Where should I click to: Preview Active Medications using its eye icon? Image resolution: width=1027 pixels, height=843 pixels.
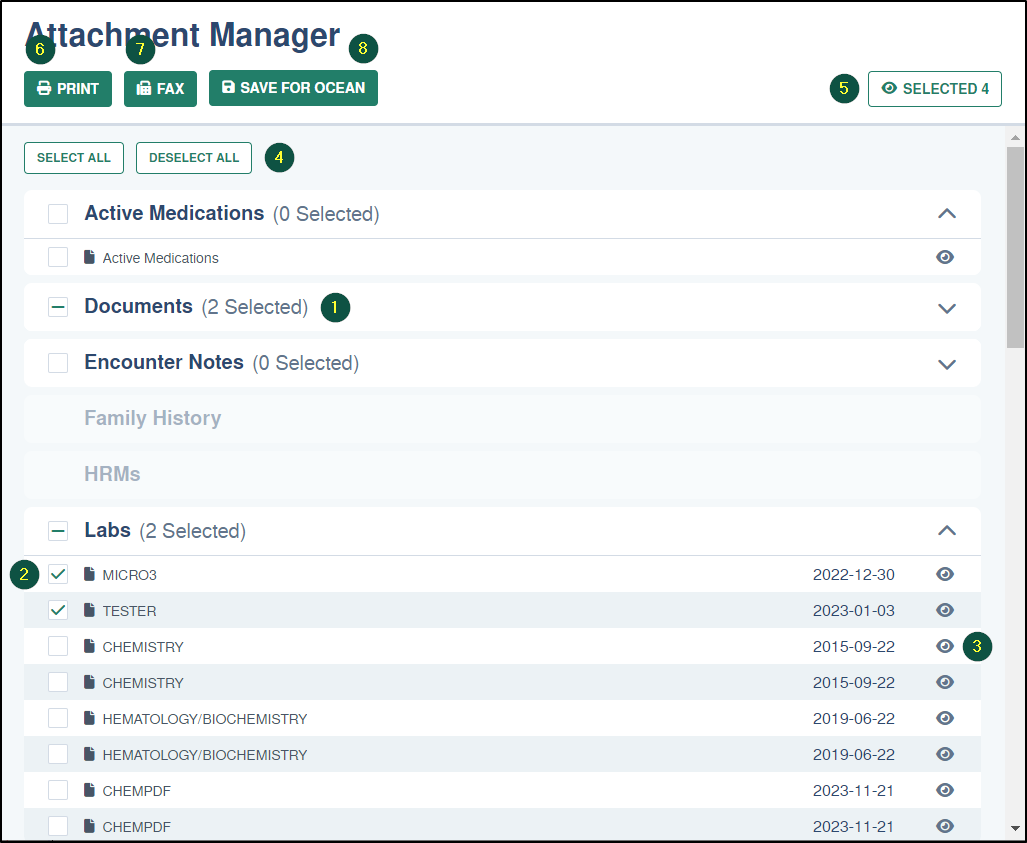click(945, 257)
